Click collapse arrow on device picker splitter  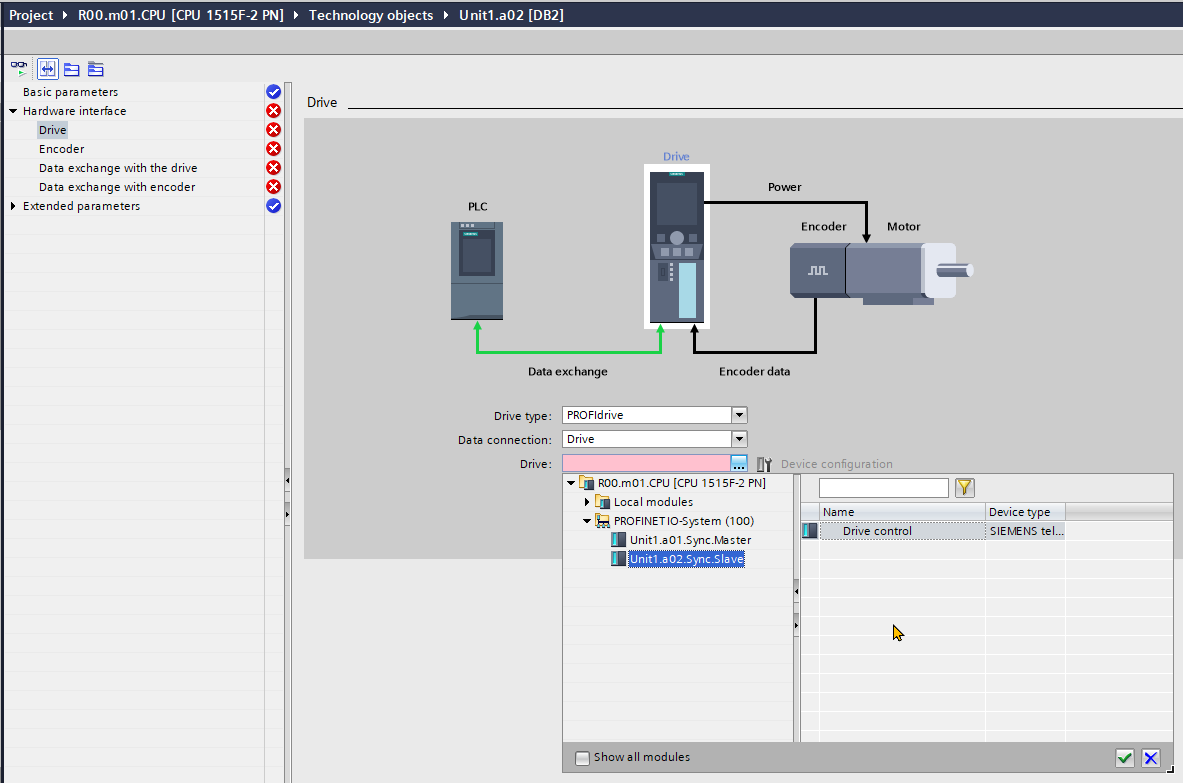pos(797,591)
